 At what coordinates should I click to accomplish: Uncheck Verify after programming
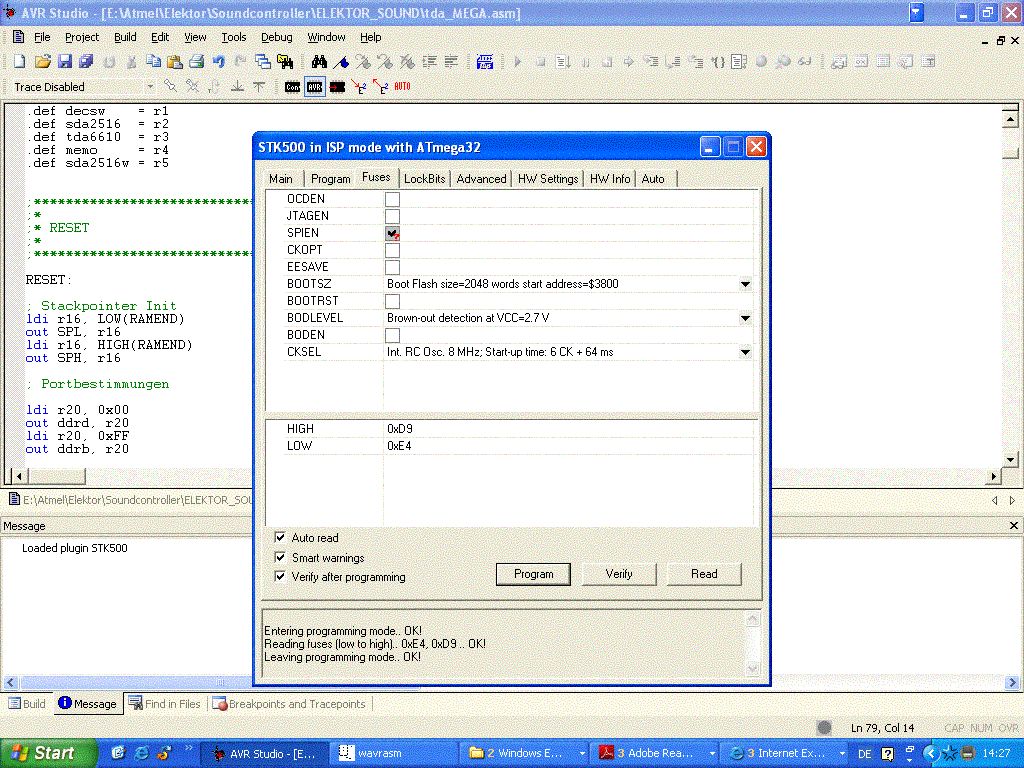click(x=280, y=577)
